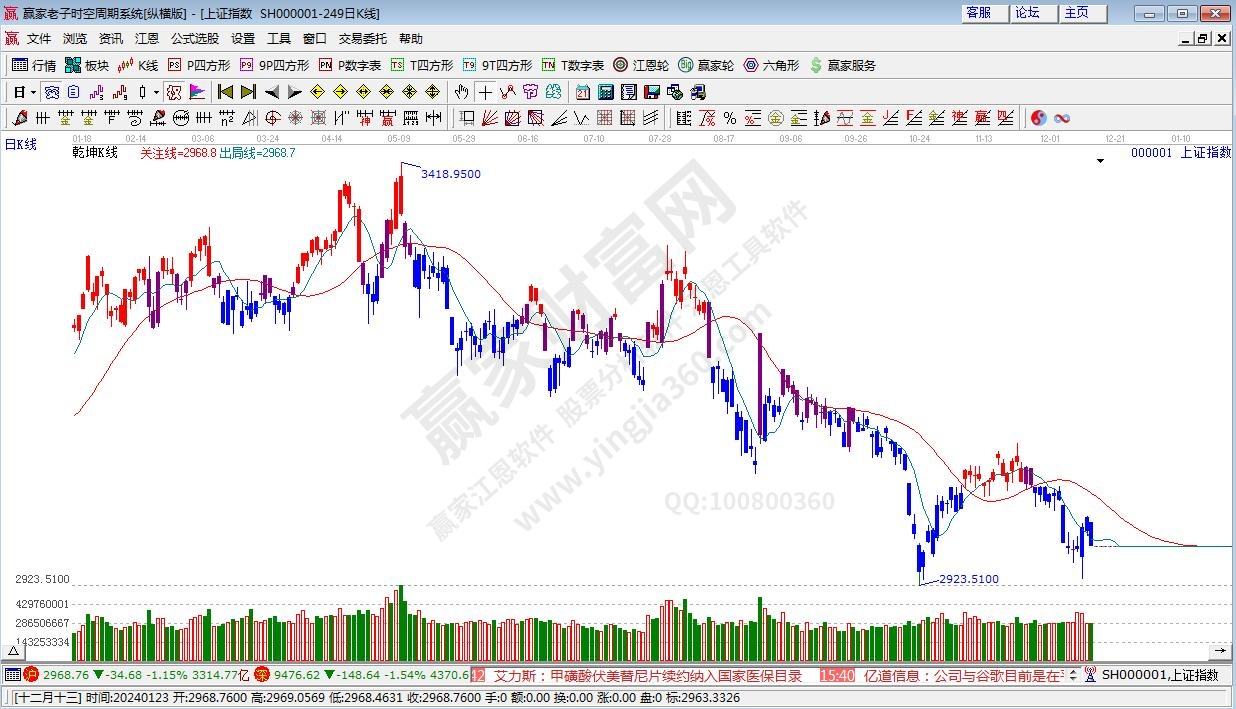Open the candlestick type dropdown arrow
The height and width of the screenshot is (709, 1236).
pos(156,92)
